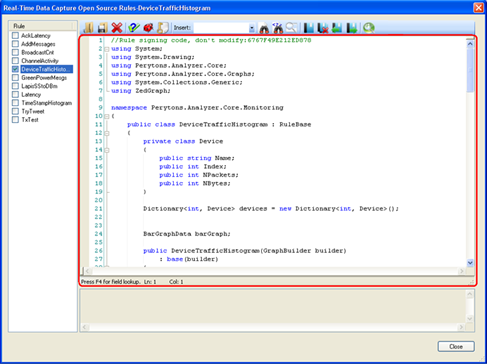The width and height of the screenshot is (487, 364).
Task: Collapse using directives fold at line 2
Action: pos(107,49)
